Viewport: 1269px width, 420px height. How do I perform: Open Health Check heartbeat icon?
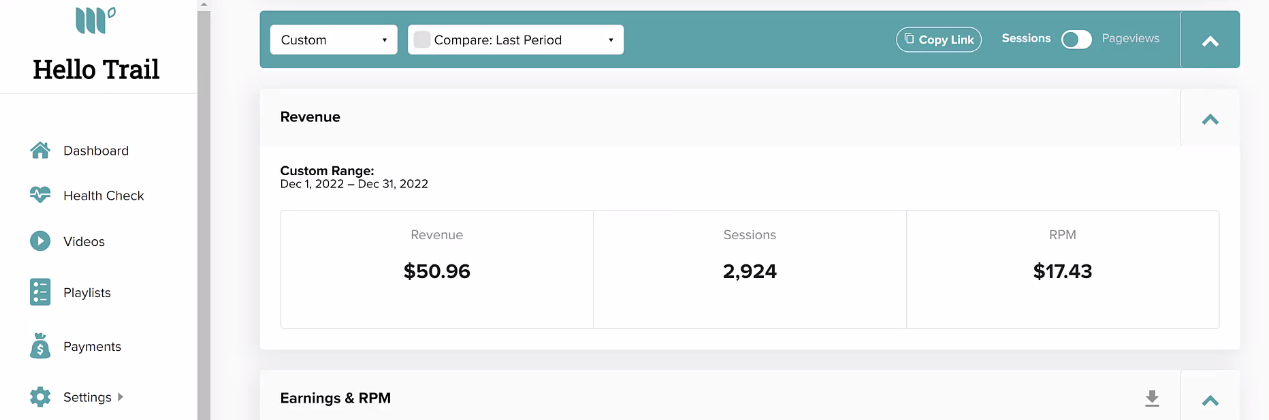click(40, 195)
